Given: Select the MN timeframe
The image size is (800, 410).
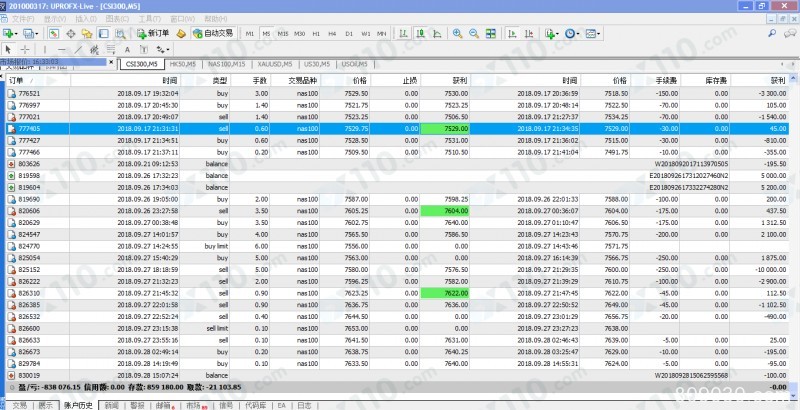Looking at the screenshot, I should pos(381,34).
